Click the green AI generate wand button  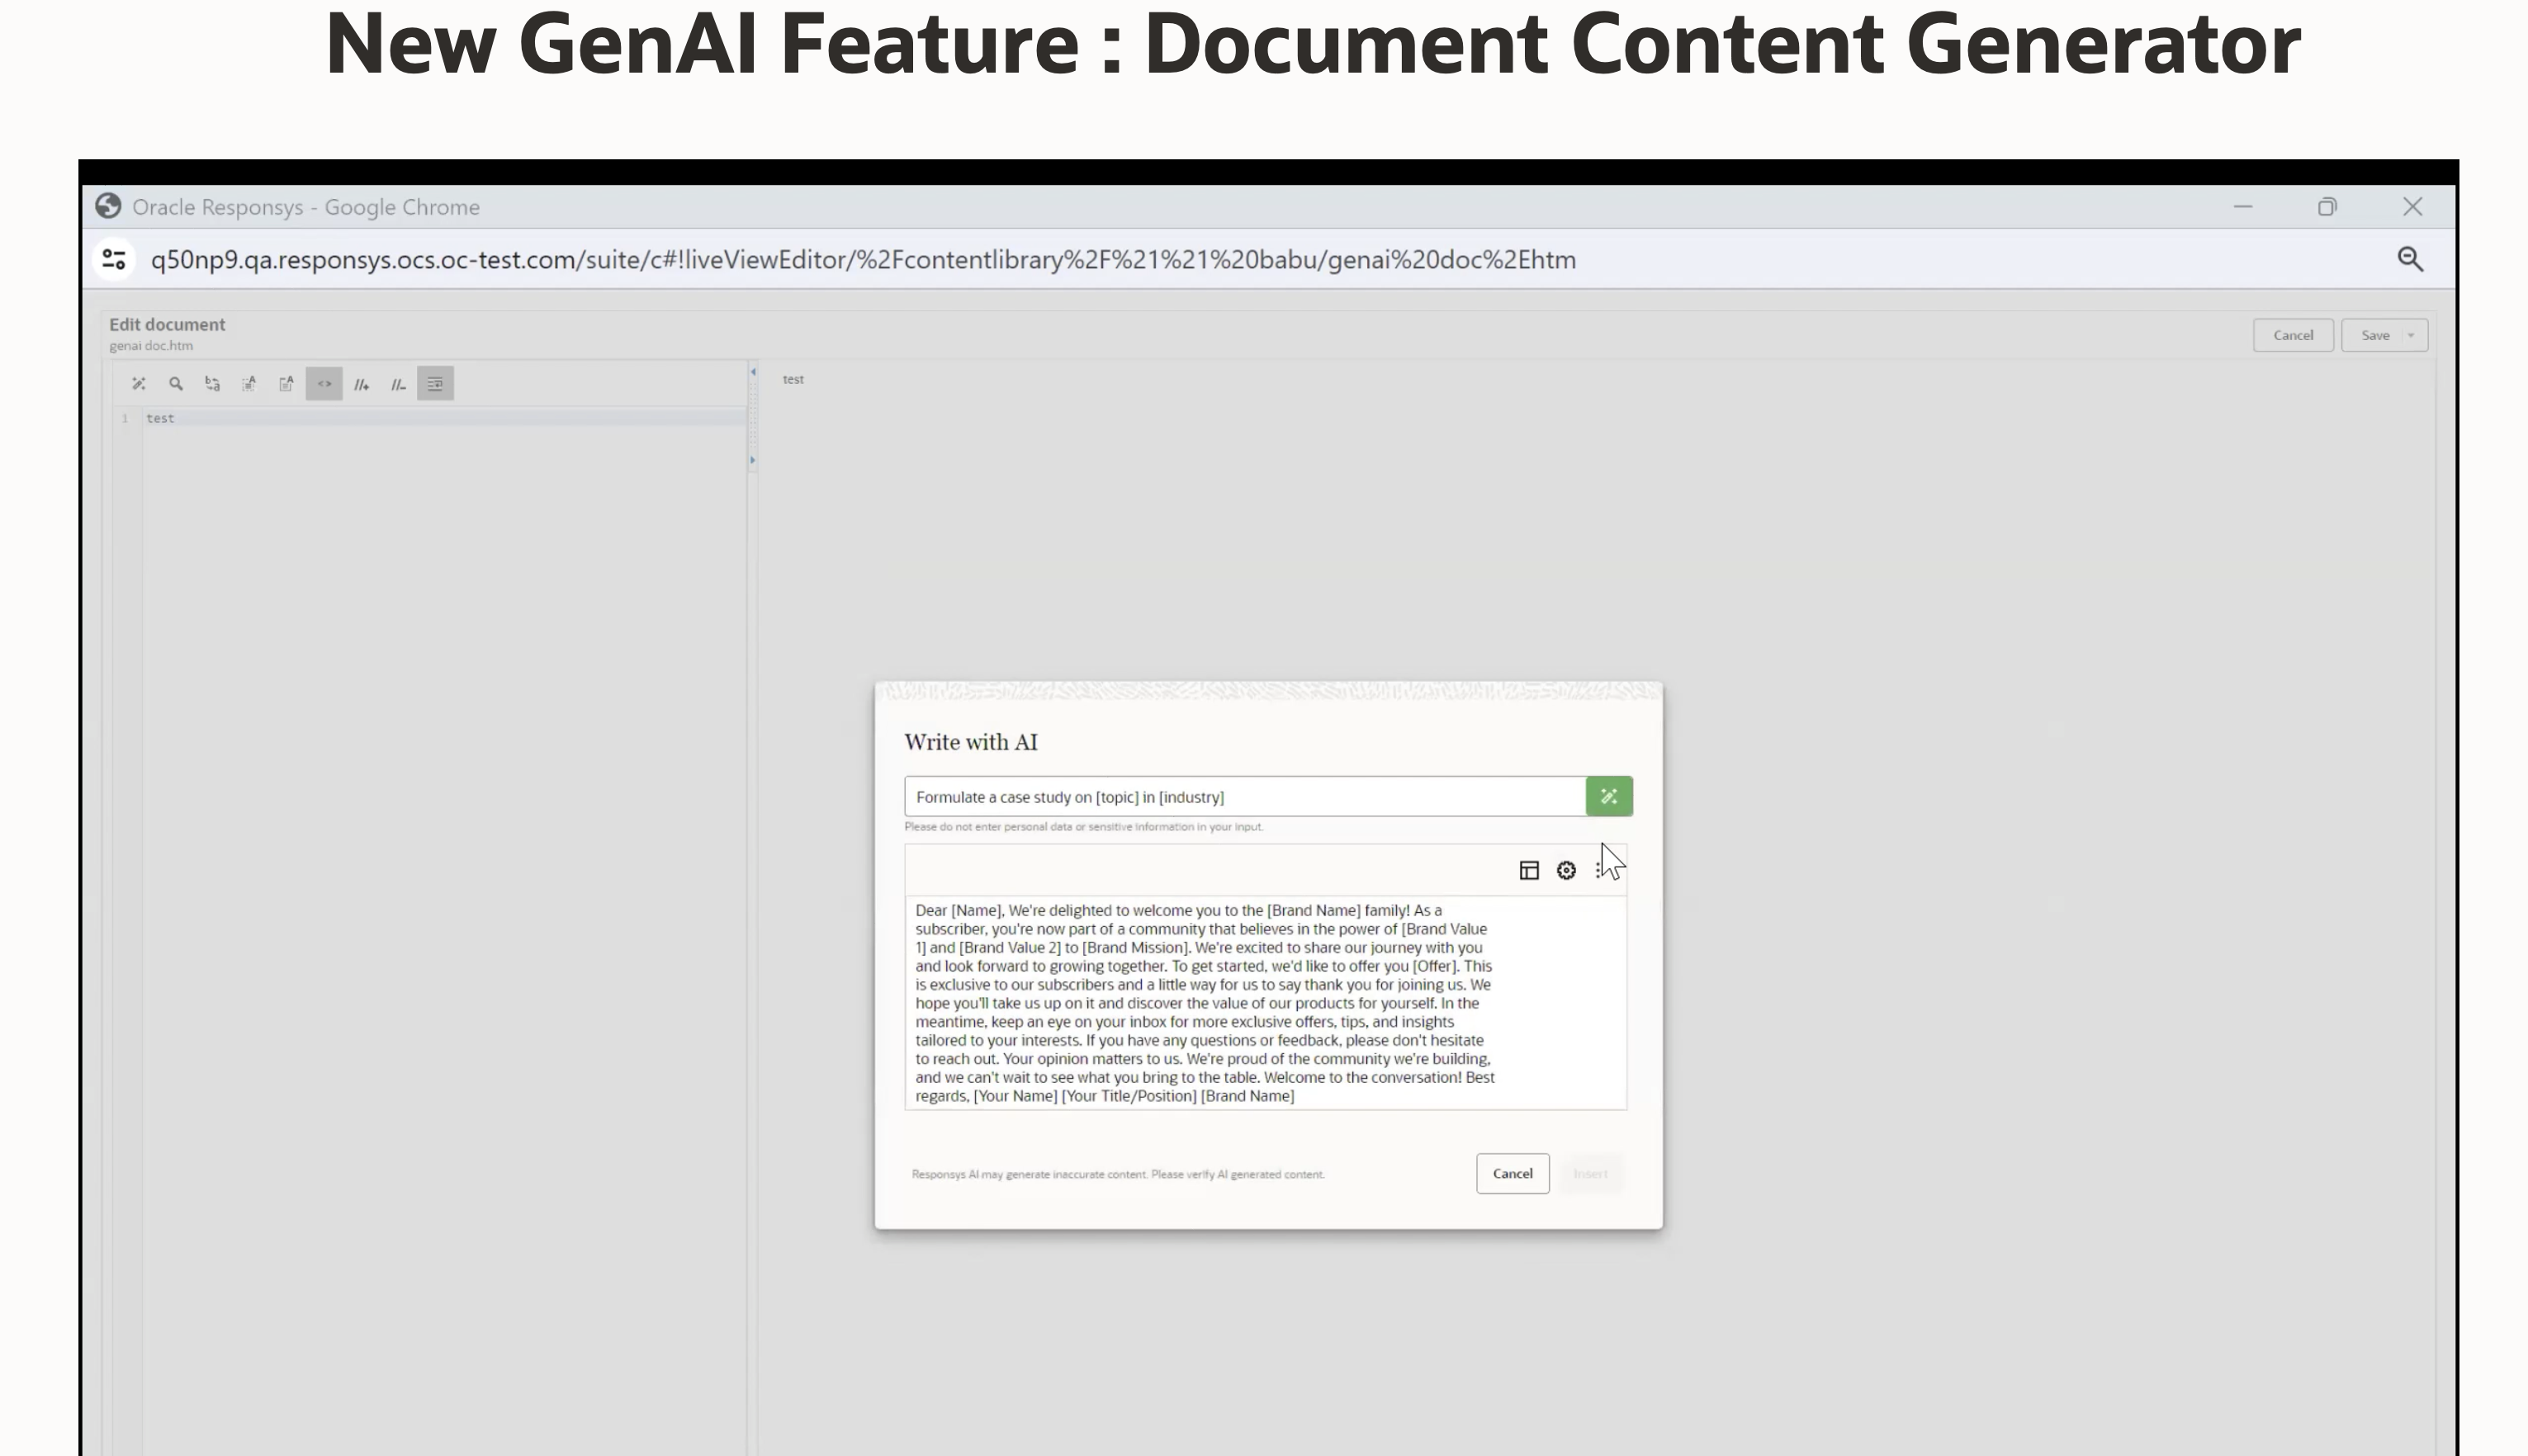point(1608,796)
